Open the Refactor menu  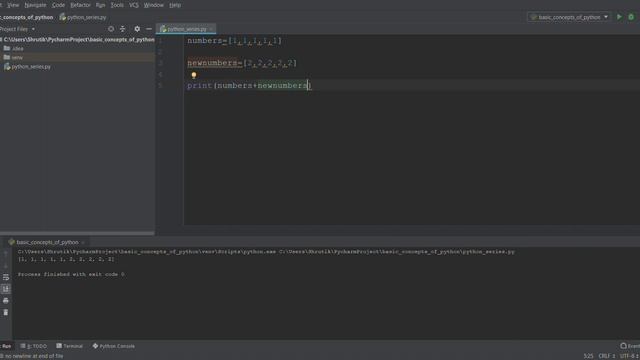click(x=80, y=5)
